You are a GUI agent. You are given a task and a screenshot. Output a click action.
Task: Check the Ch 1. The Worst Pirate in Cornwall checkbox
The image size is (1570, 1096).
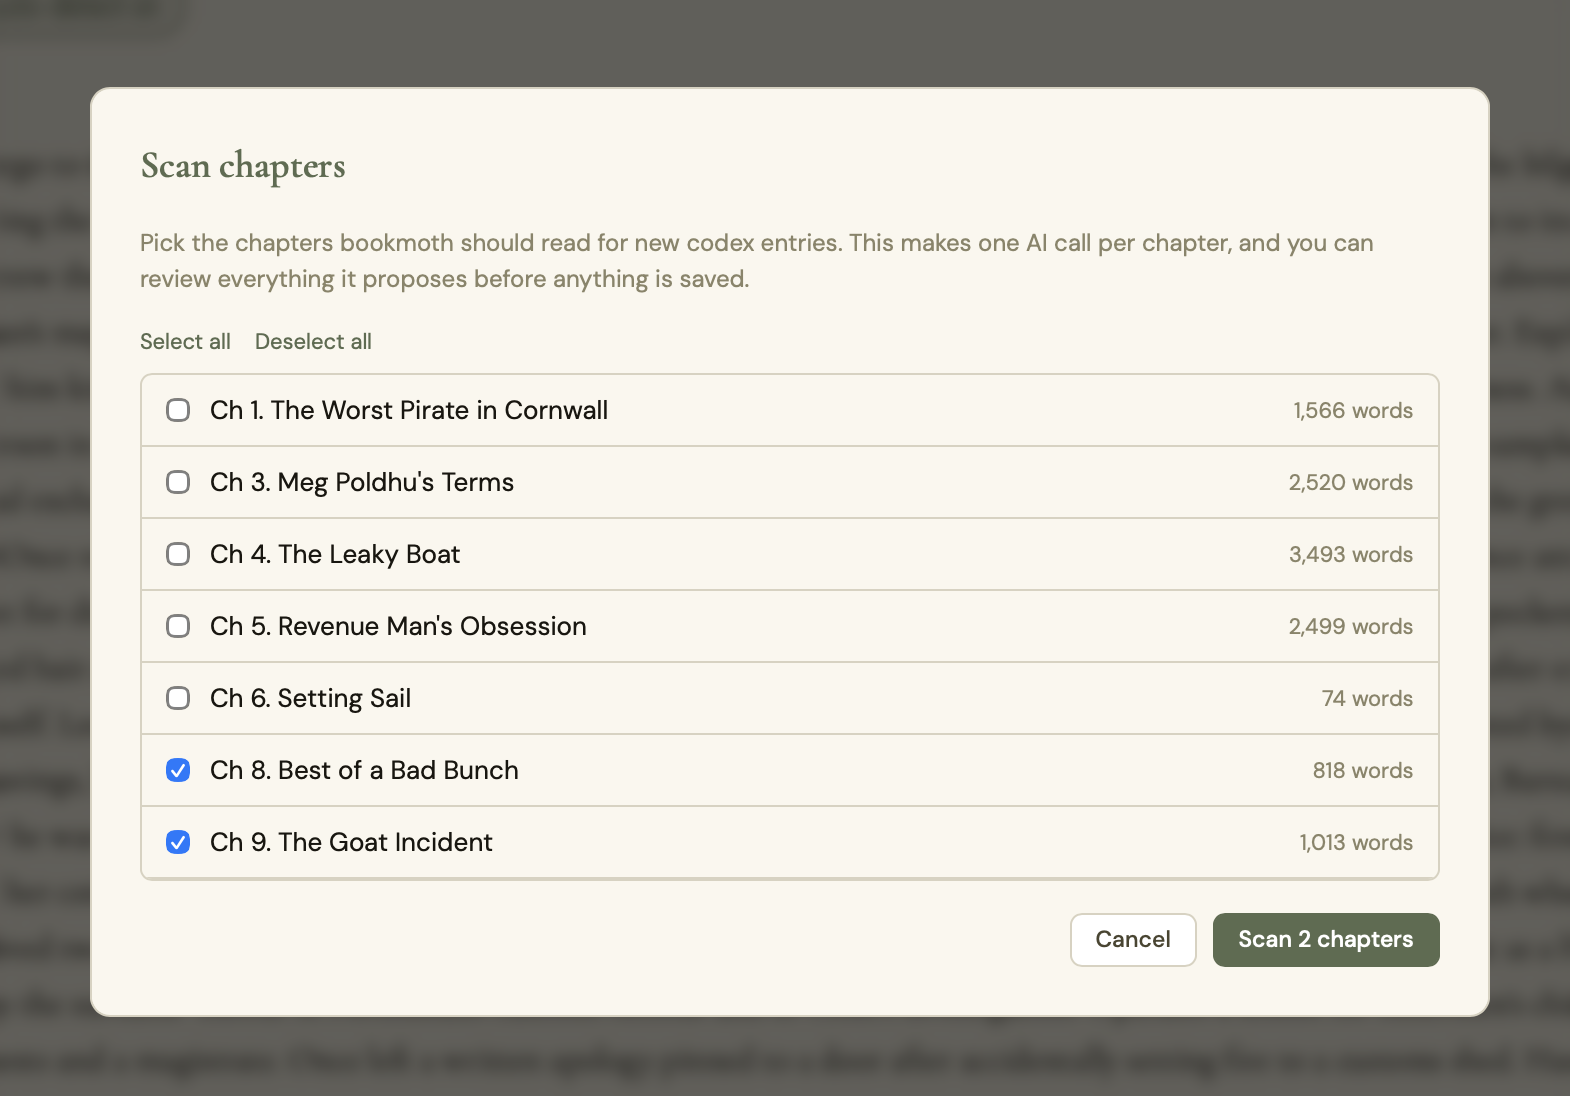point(178,410)
